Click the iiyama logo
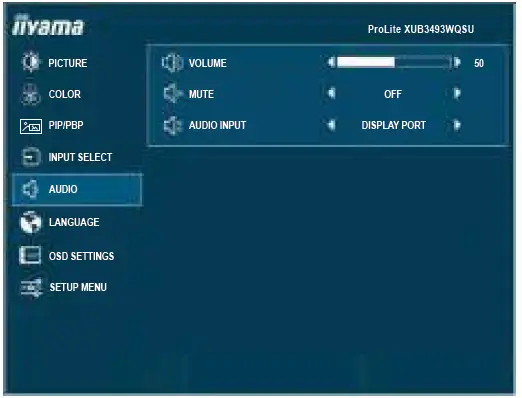This screenshot has width=522, height=398. click(x=47, y=25)
